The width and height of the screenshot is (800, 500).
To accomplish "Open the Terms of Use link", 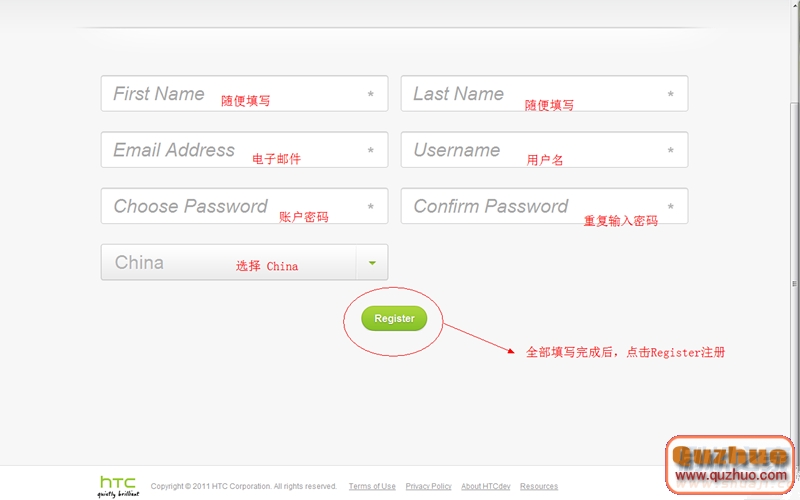I will pos(372,486).
